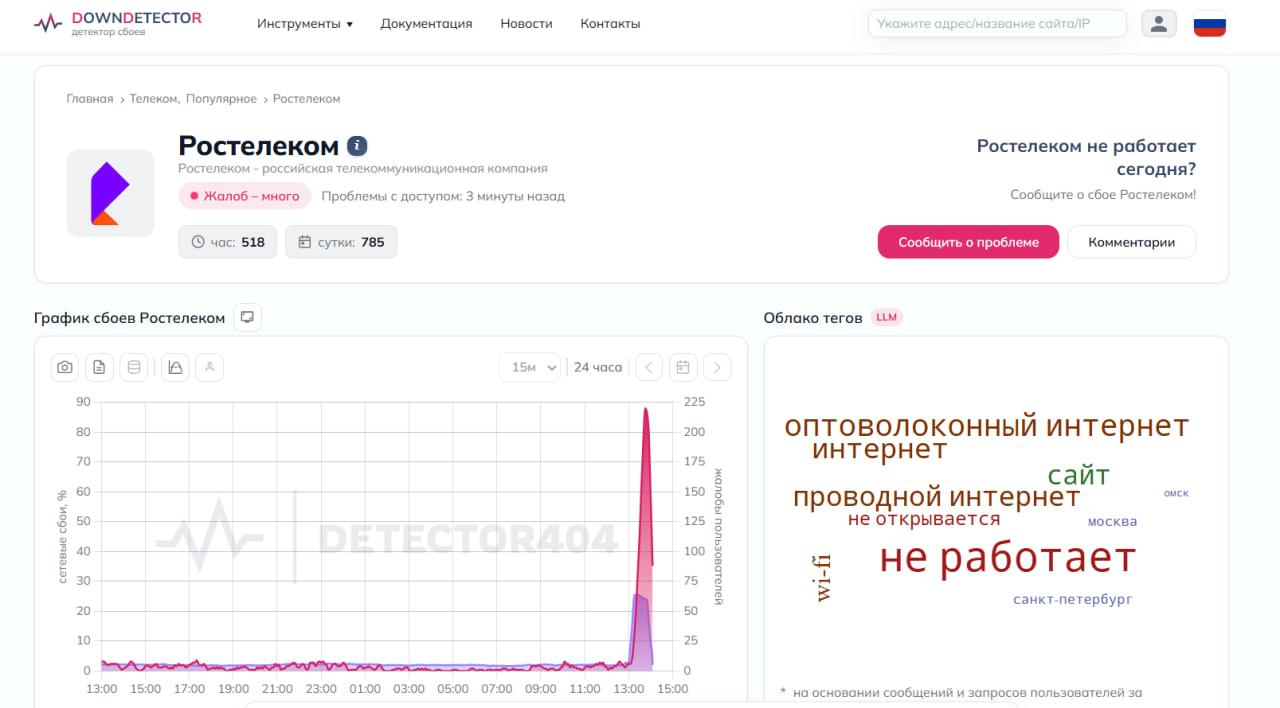Take chart screenshot with camera icon
1280x708 pixels.
pos(65,368)
